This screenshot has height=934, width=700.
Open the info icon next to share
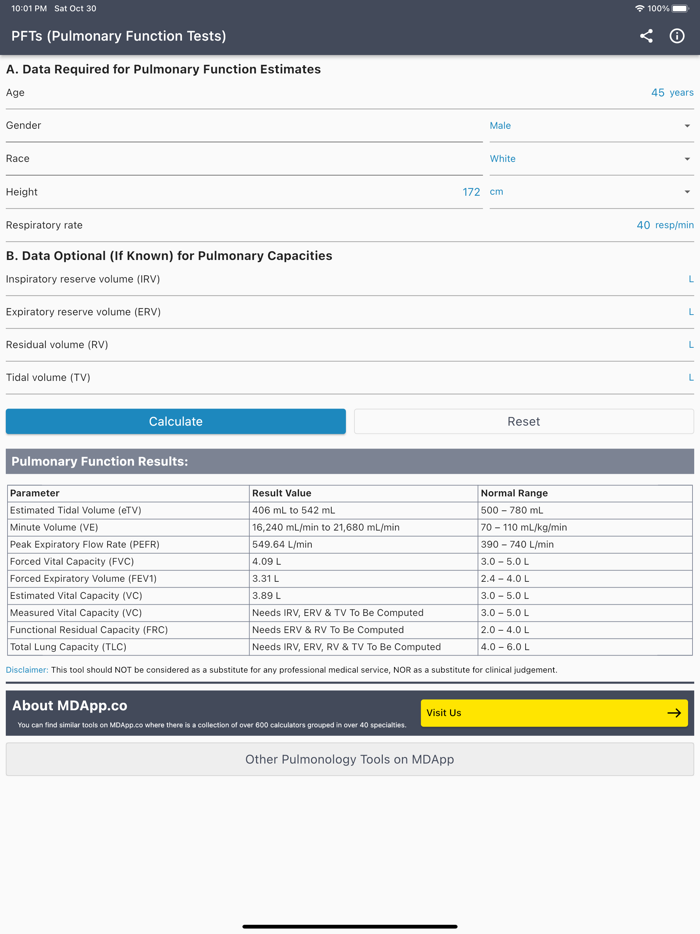[677, 36]
